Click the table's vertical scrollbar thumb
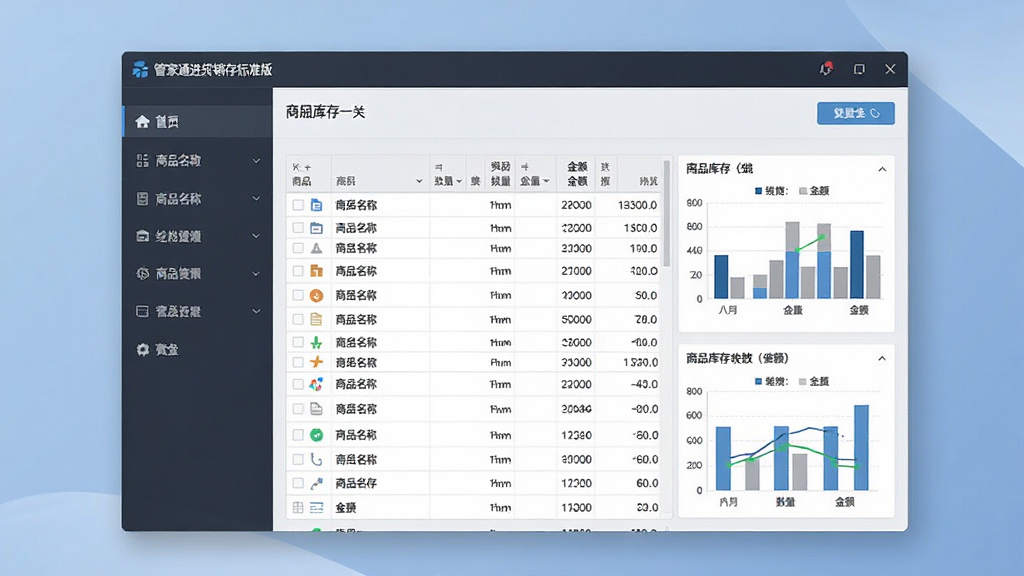Screen dimensions: 1024x576 click(667, 214)
